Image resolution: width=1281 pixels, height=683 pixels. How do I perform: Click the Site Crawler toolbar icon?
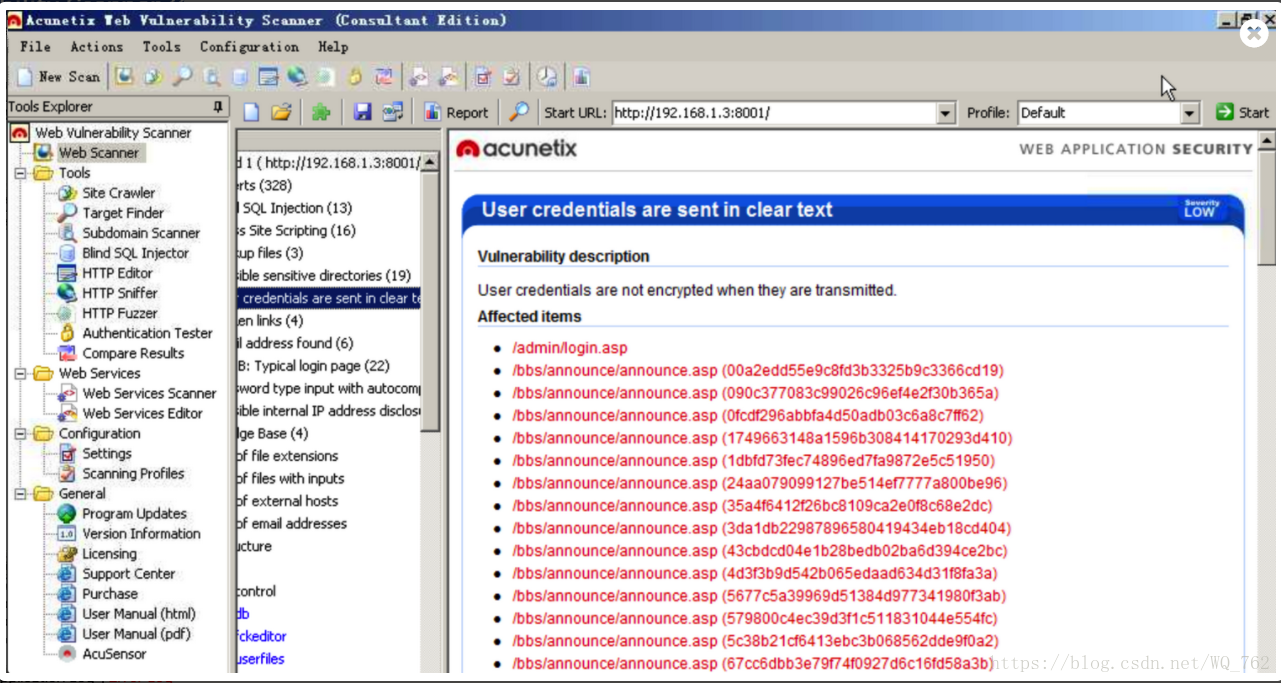point(153,76)
